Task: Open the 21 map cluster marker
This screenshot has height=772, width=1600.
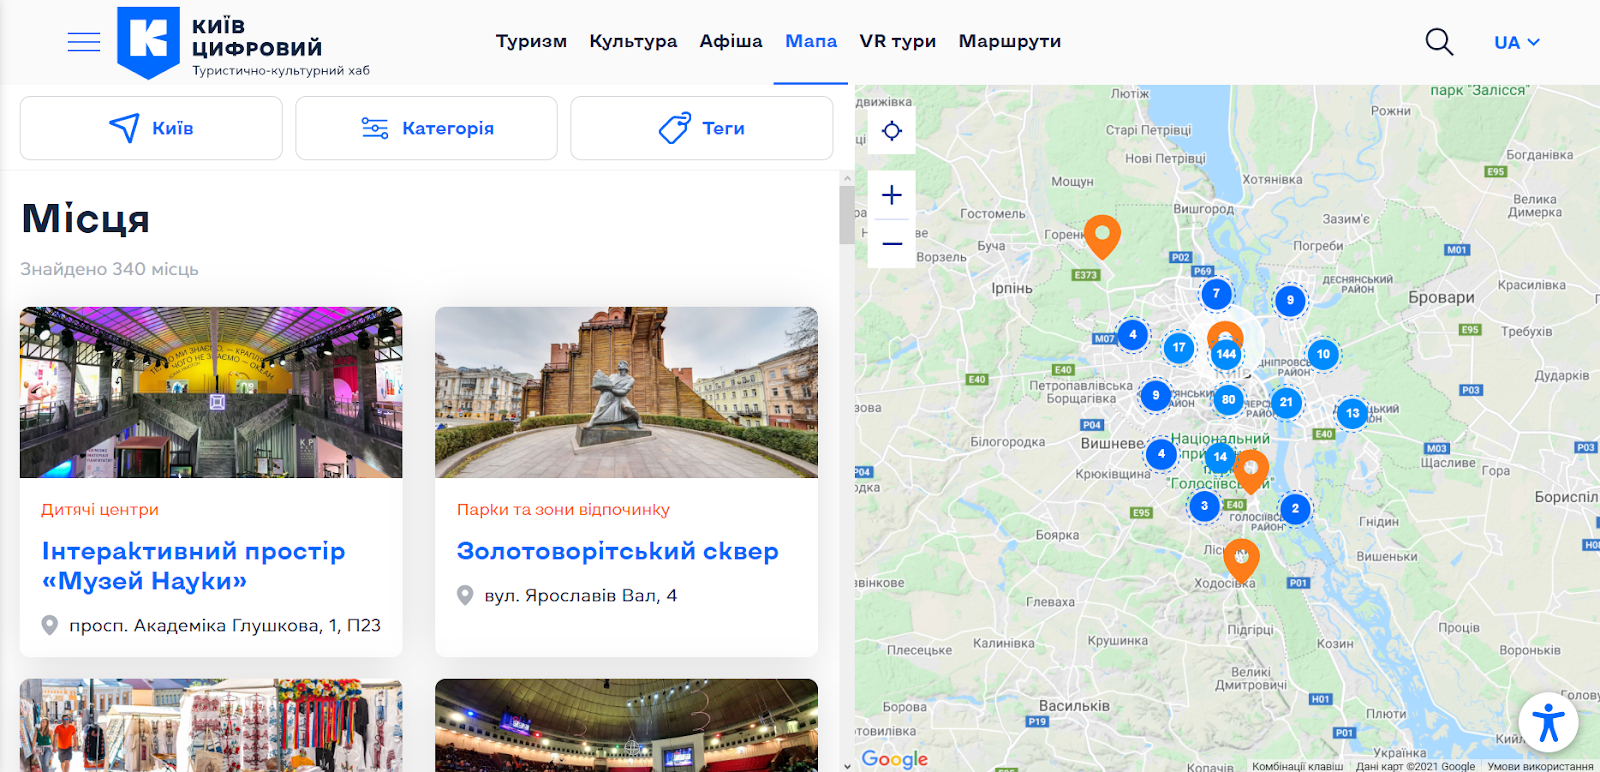Action: pos(1286,402)
